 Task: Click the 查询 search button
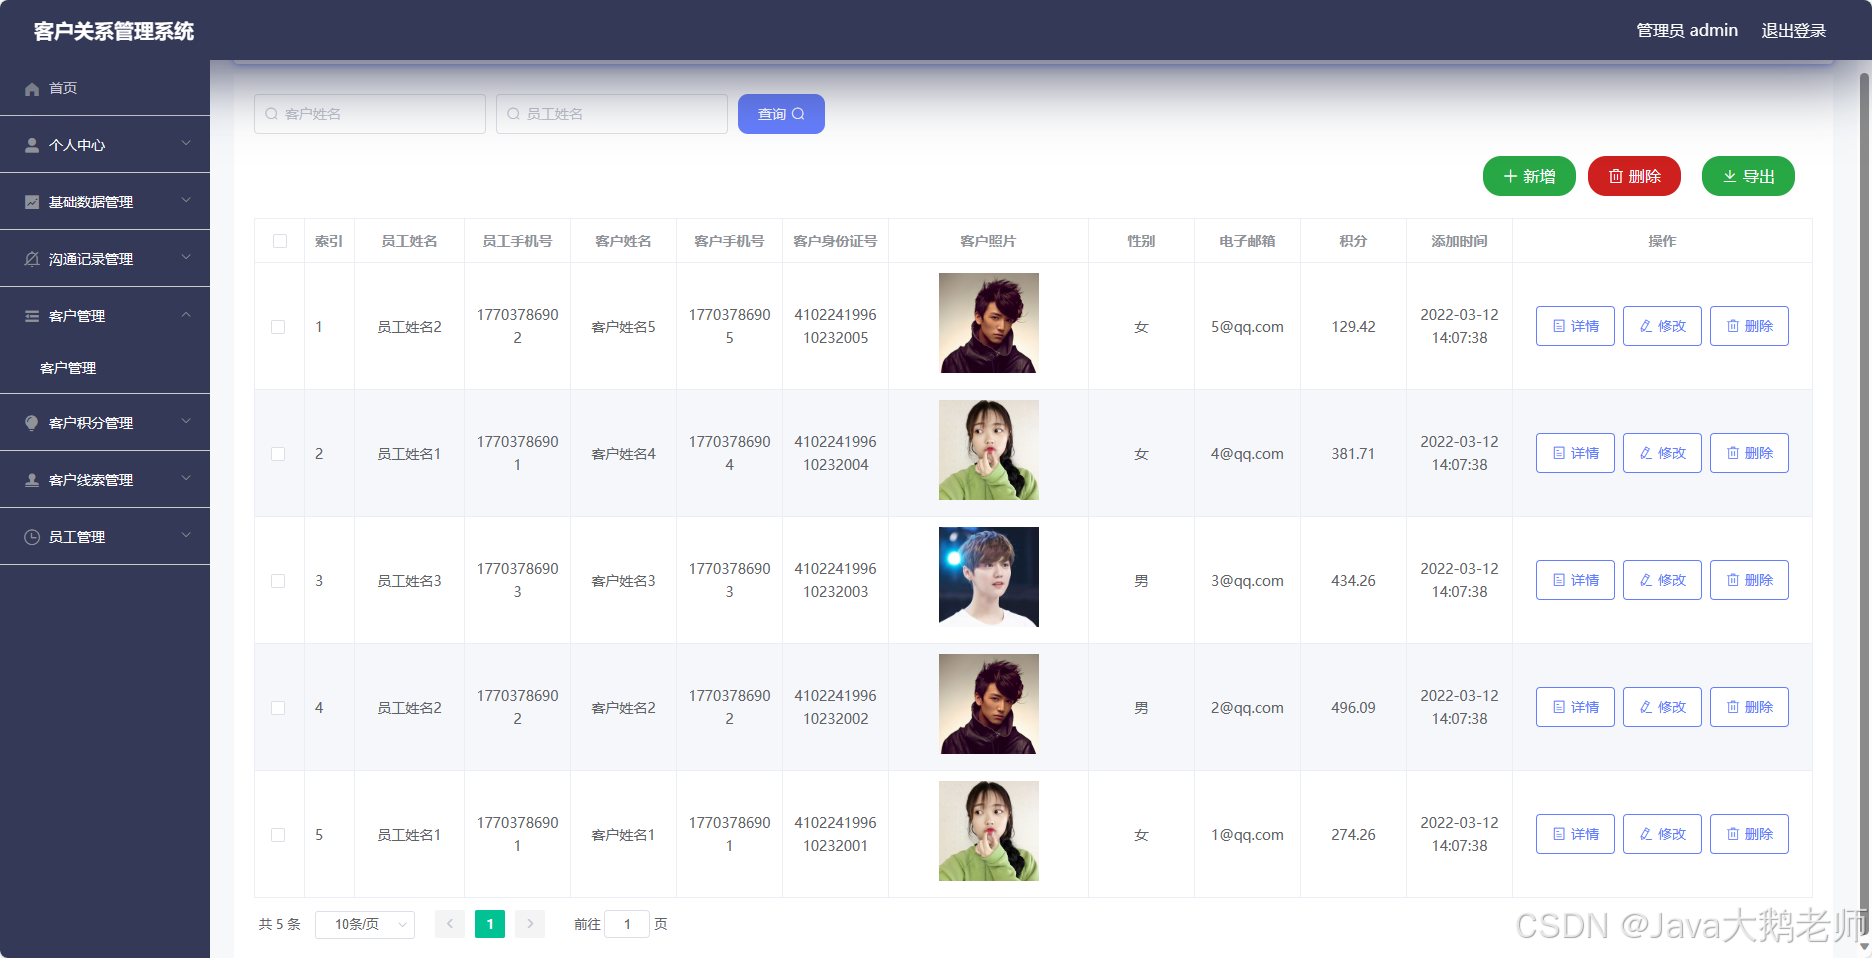click(x=781, y=114)
